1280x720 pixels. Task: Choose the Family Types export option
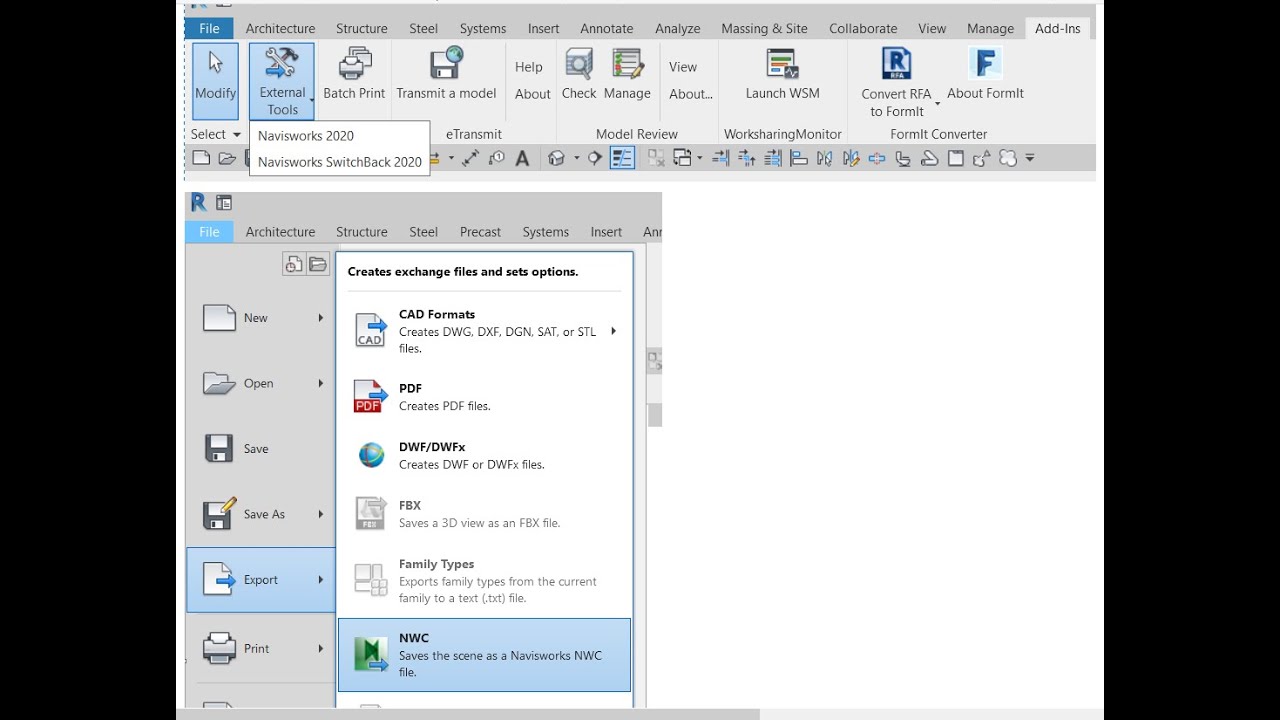tap(485, 580)
